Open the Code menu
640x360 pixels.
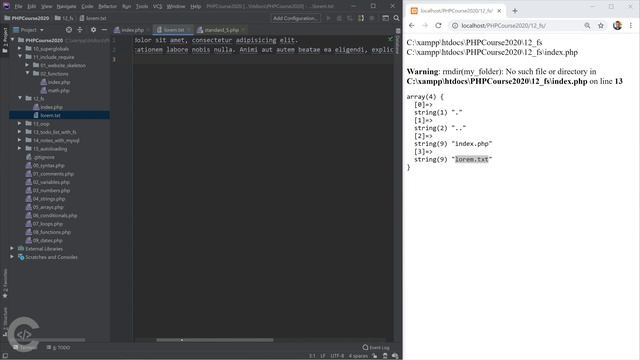[87, 7]
